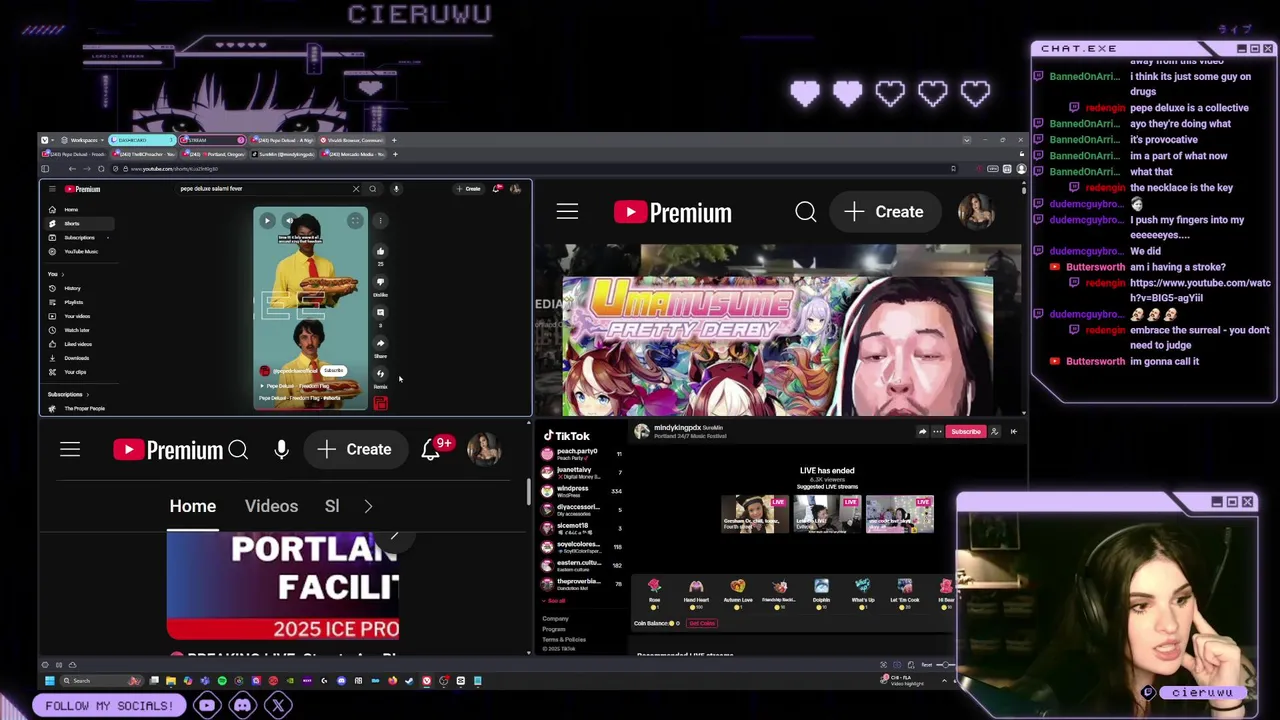Open hamburger menu in top-right YouTube window
Image resolution: width=1280 pixels, height=720 pixels.
pos(567,212)
